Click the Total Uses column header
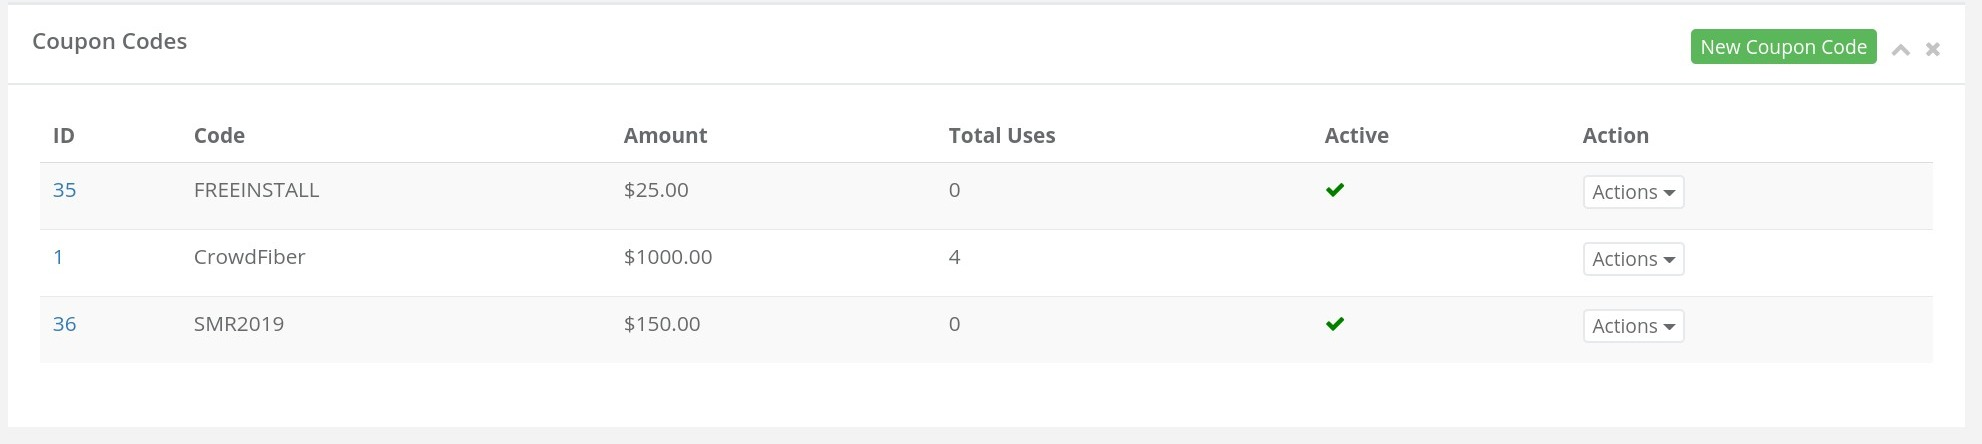 [x=1001, y=136]
